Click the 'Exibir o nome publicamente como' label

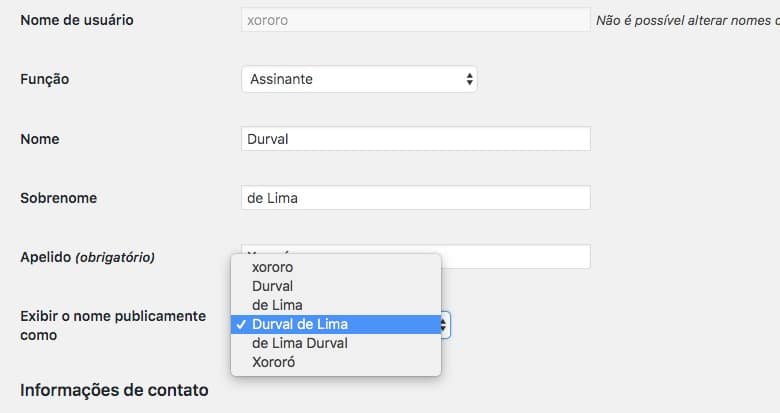[113, 325]
